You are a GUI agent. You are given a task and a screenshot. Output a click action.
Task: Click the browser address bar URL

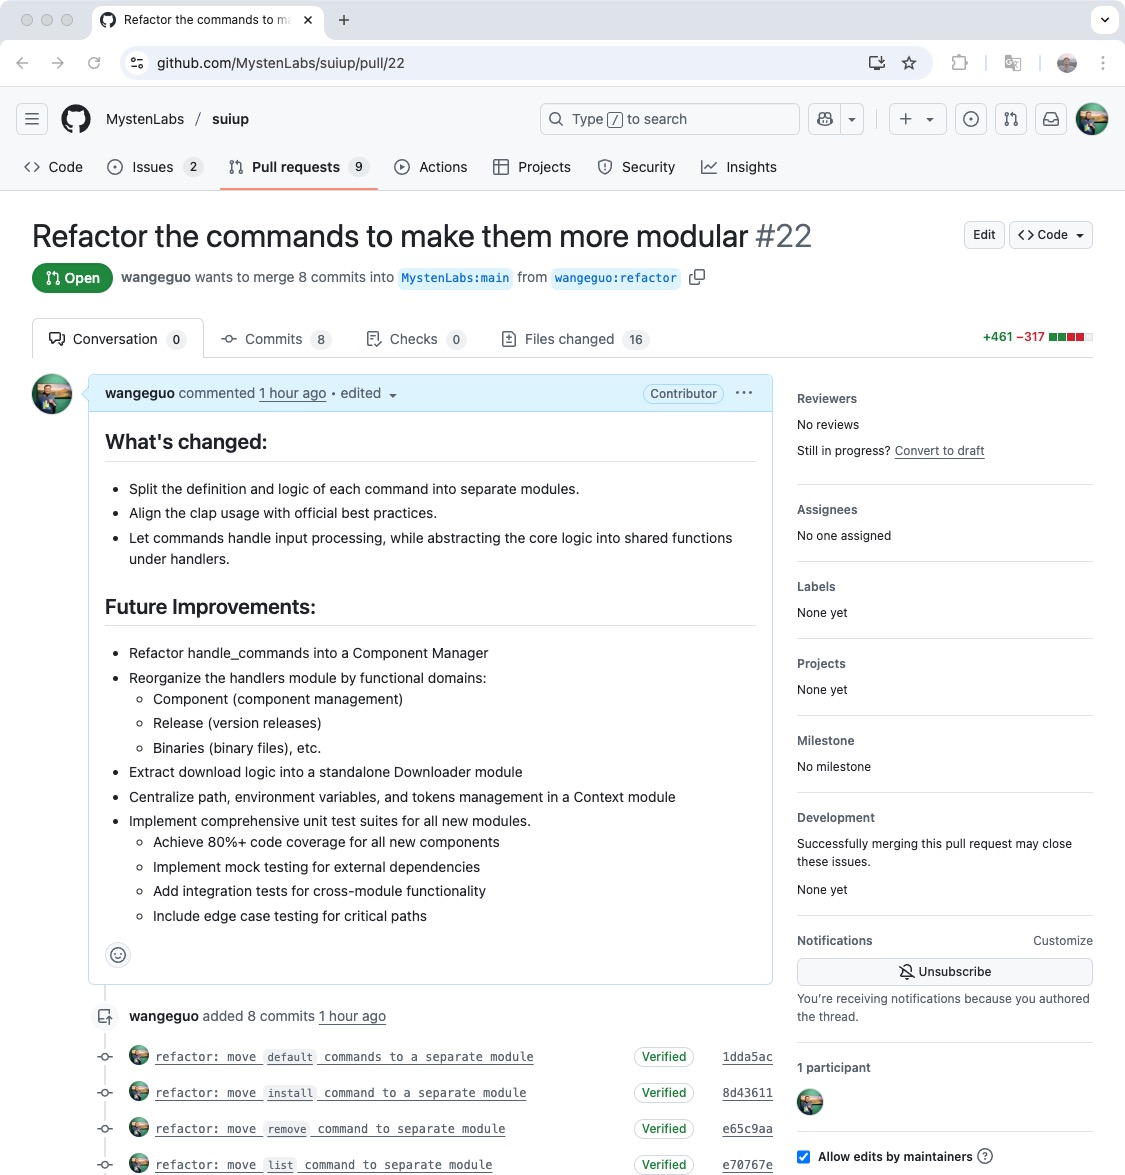(x=280, y=63)
